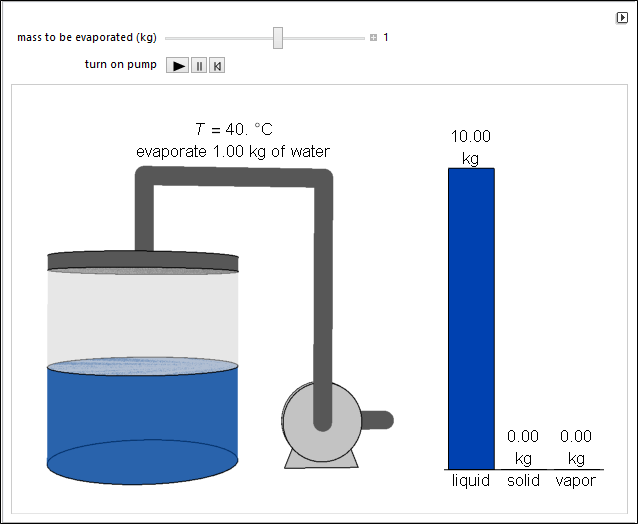Reset the pump animation to start

point(217,66)
